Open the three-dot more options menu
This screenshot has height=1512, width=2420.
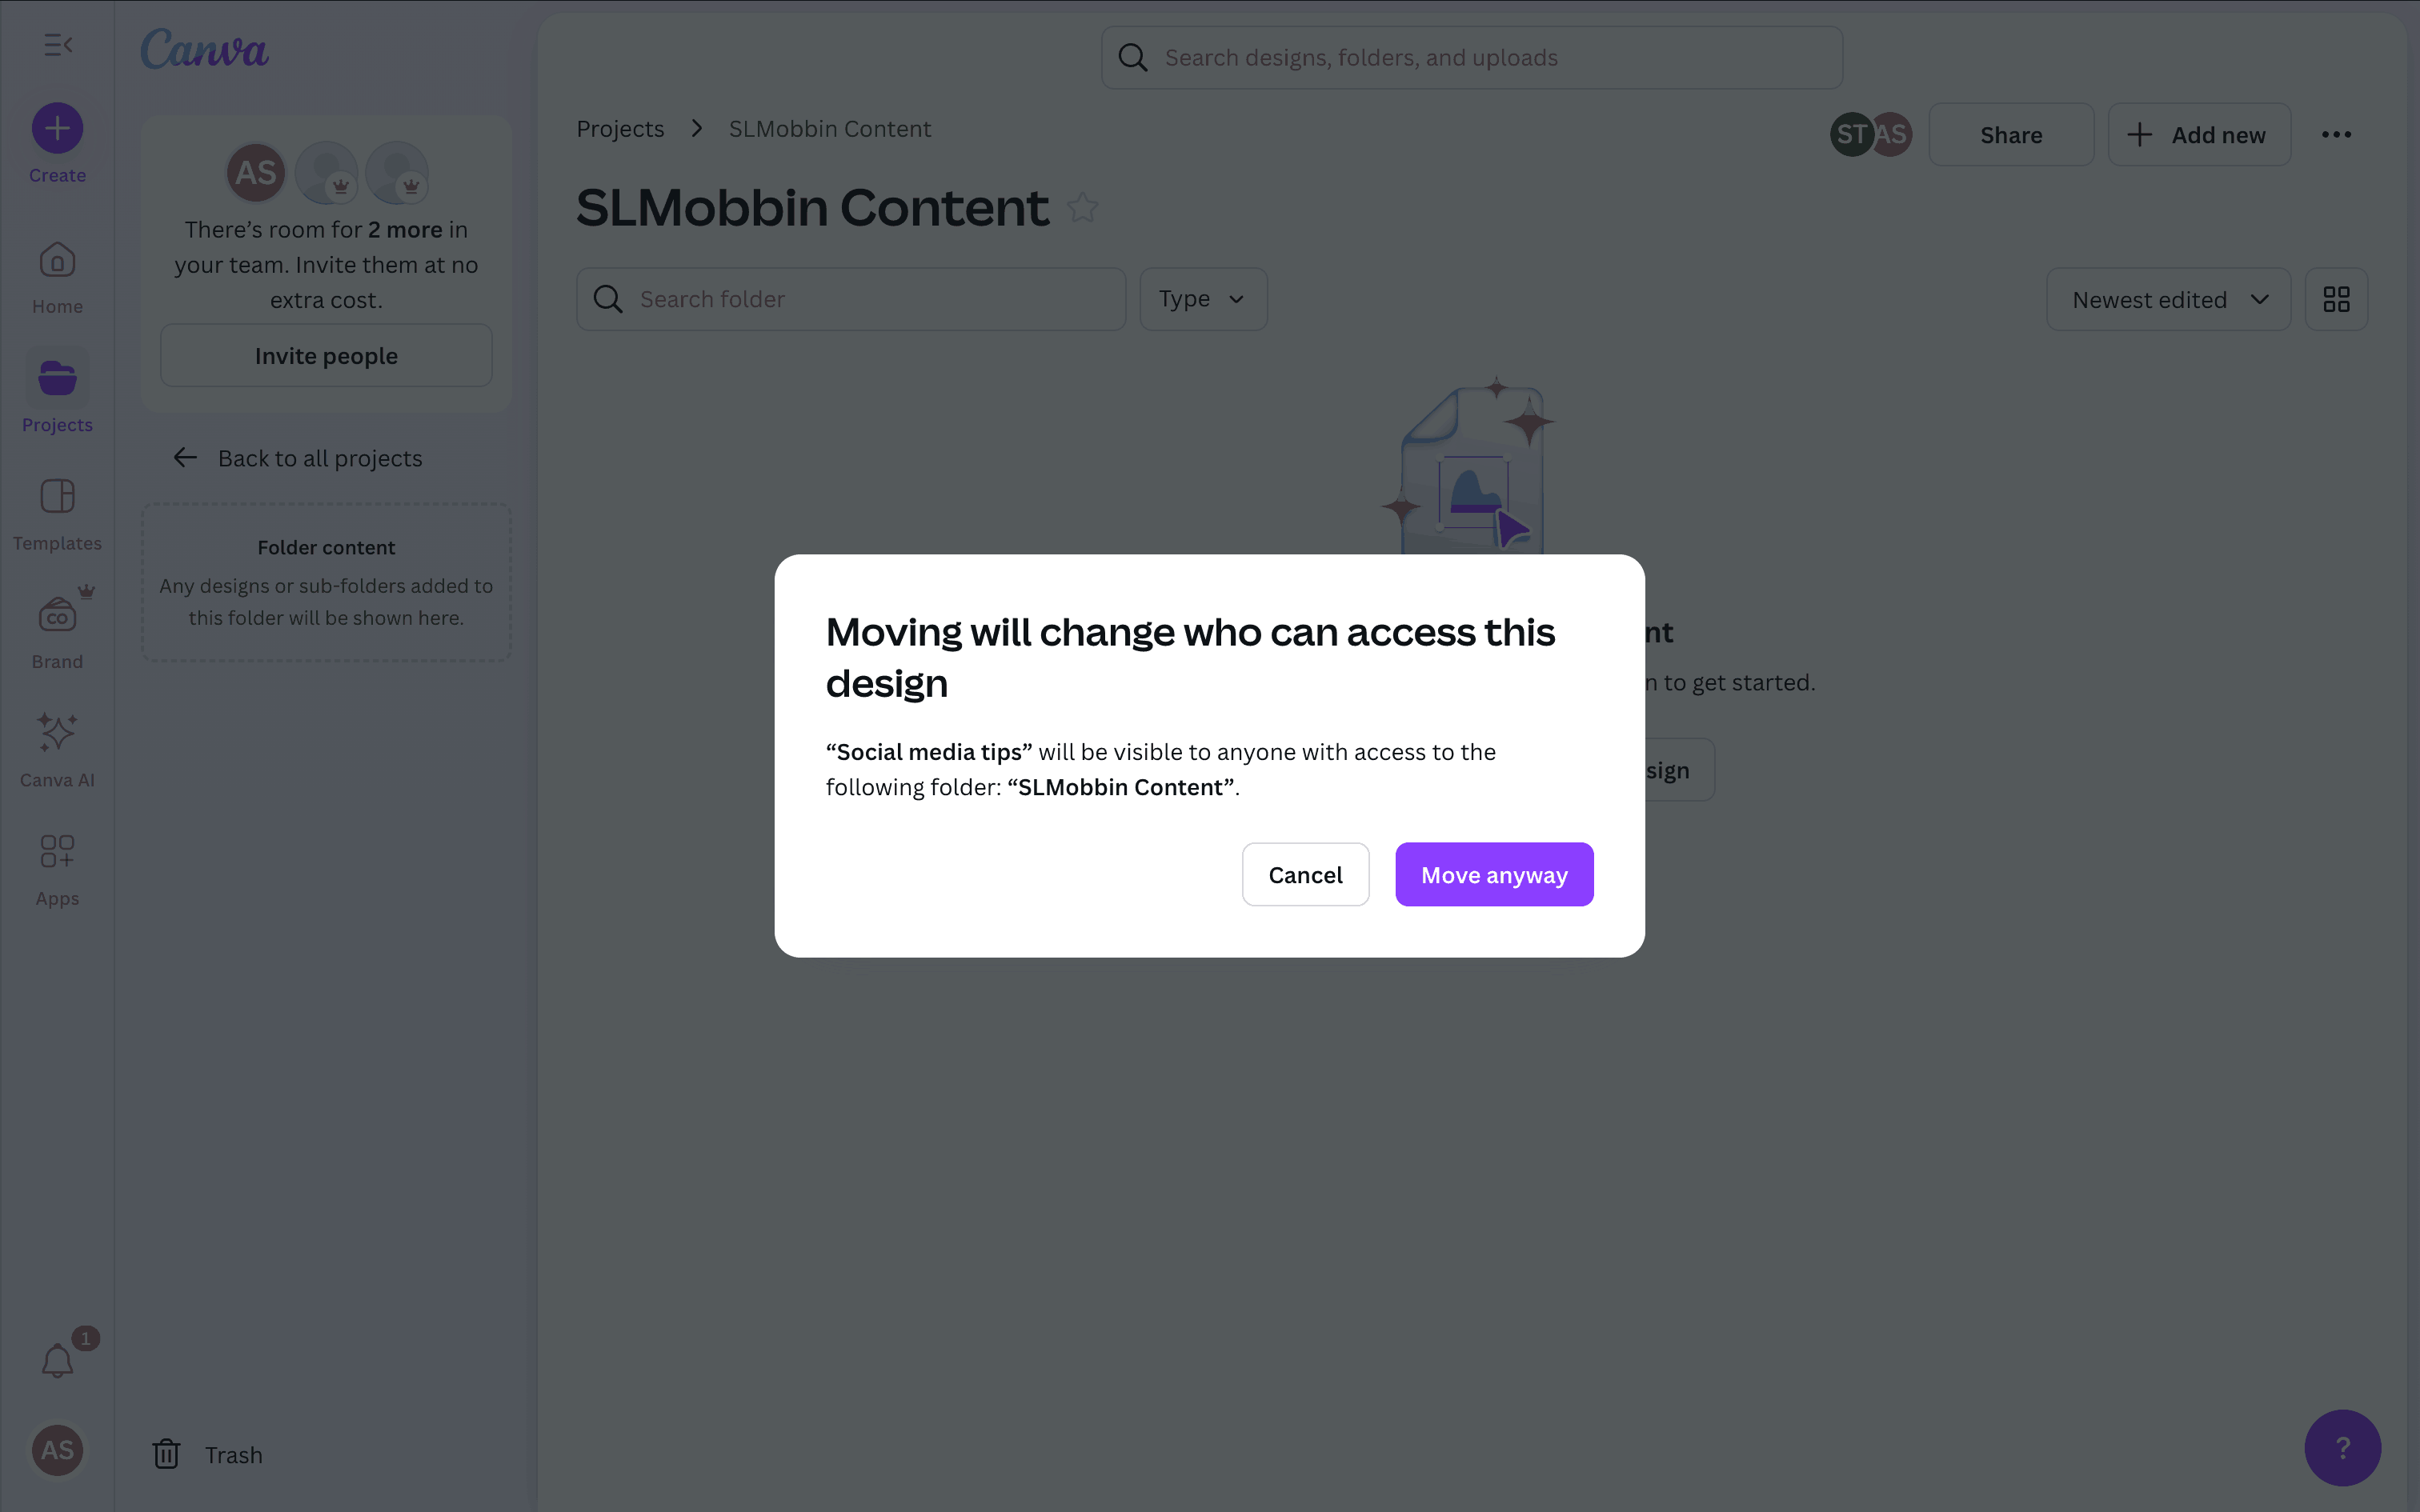pos(2336,135)
